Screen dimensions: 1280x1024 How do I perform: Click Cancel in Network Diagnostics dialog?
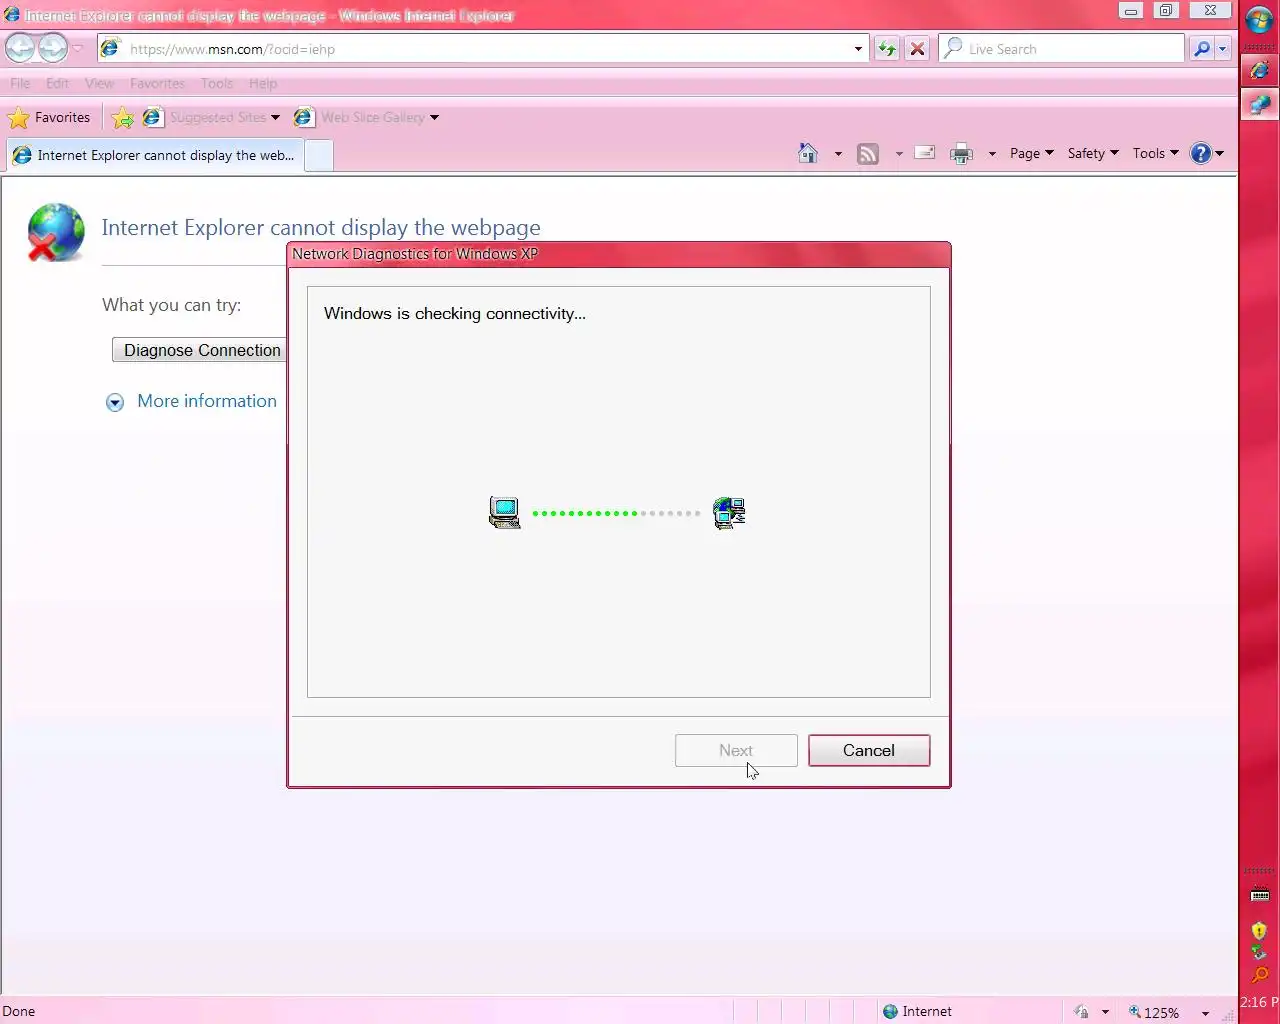pyautogui.click(x=868, y=750)
